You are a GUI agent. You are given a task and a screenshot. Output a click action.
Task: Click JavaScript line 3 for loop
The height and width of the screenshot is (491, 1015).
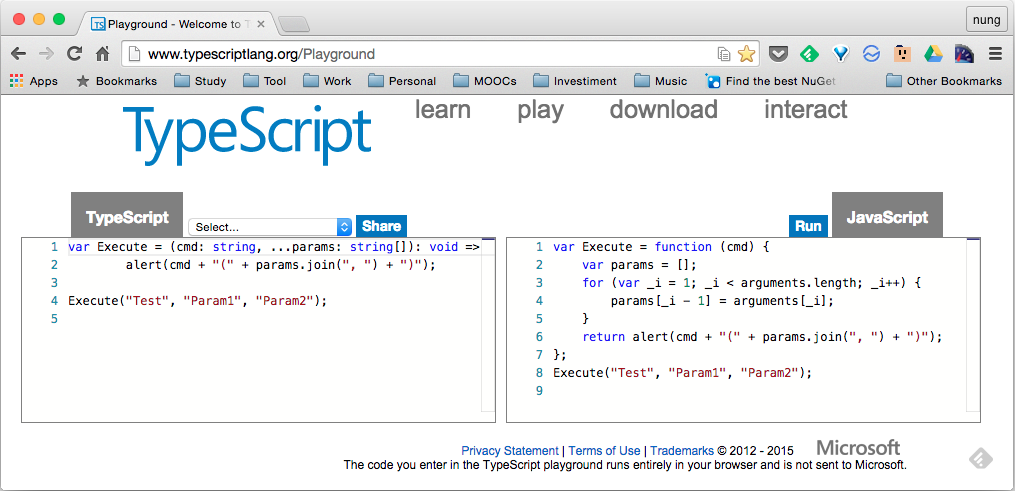pyautogui.click(x=751, y=283)
